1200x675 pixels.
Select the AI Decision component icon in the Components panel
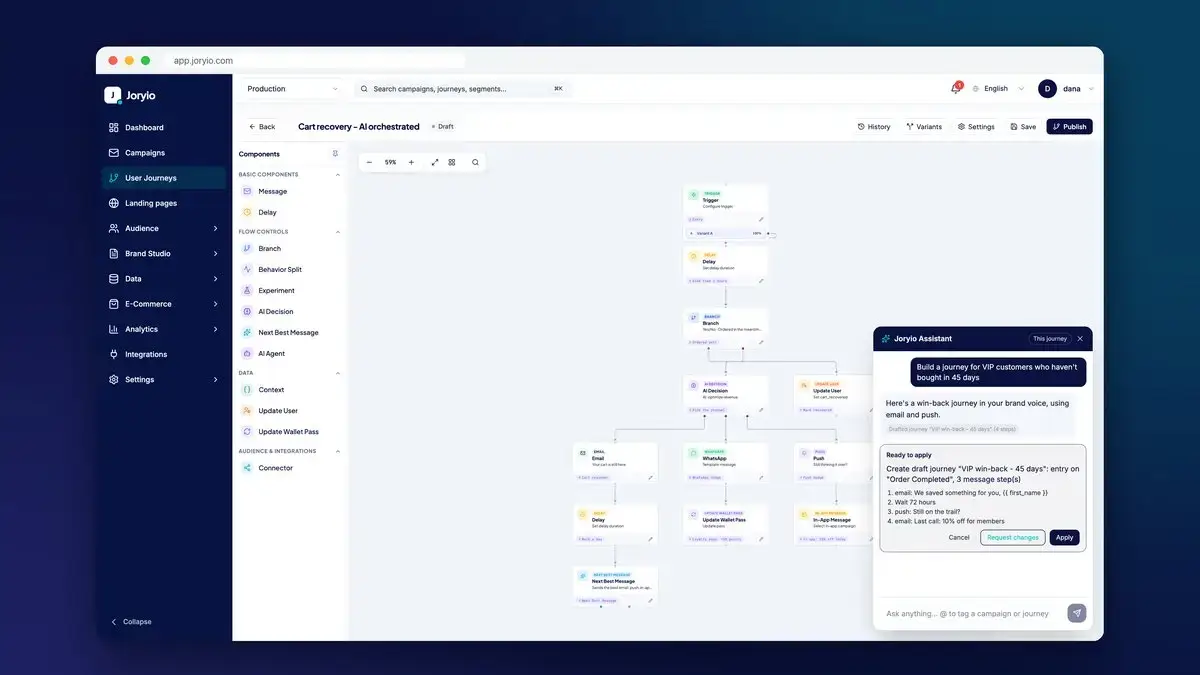click(247, 311)
